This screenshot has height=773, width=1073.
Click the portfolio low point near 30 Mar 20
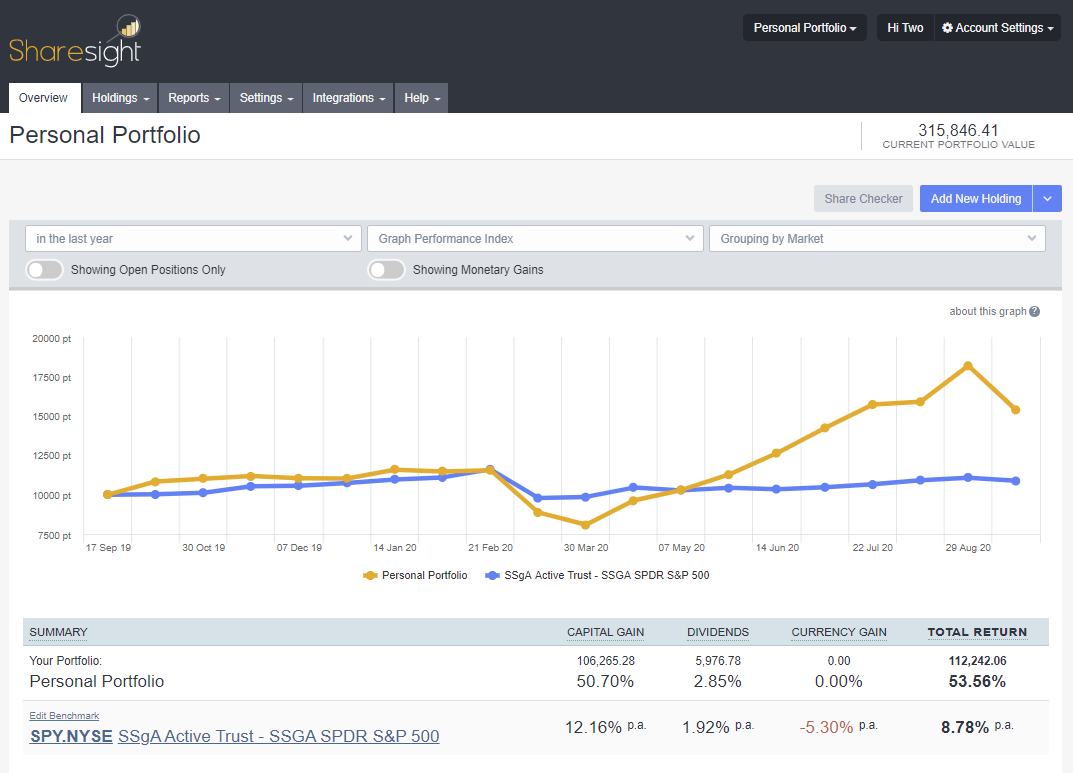pos(585,525)
